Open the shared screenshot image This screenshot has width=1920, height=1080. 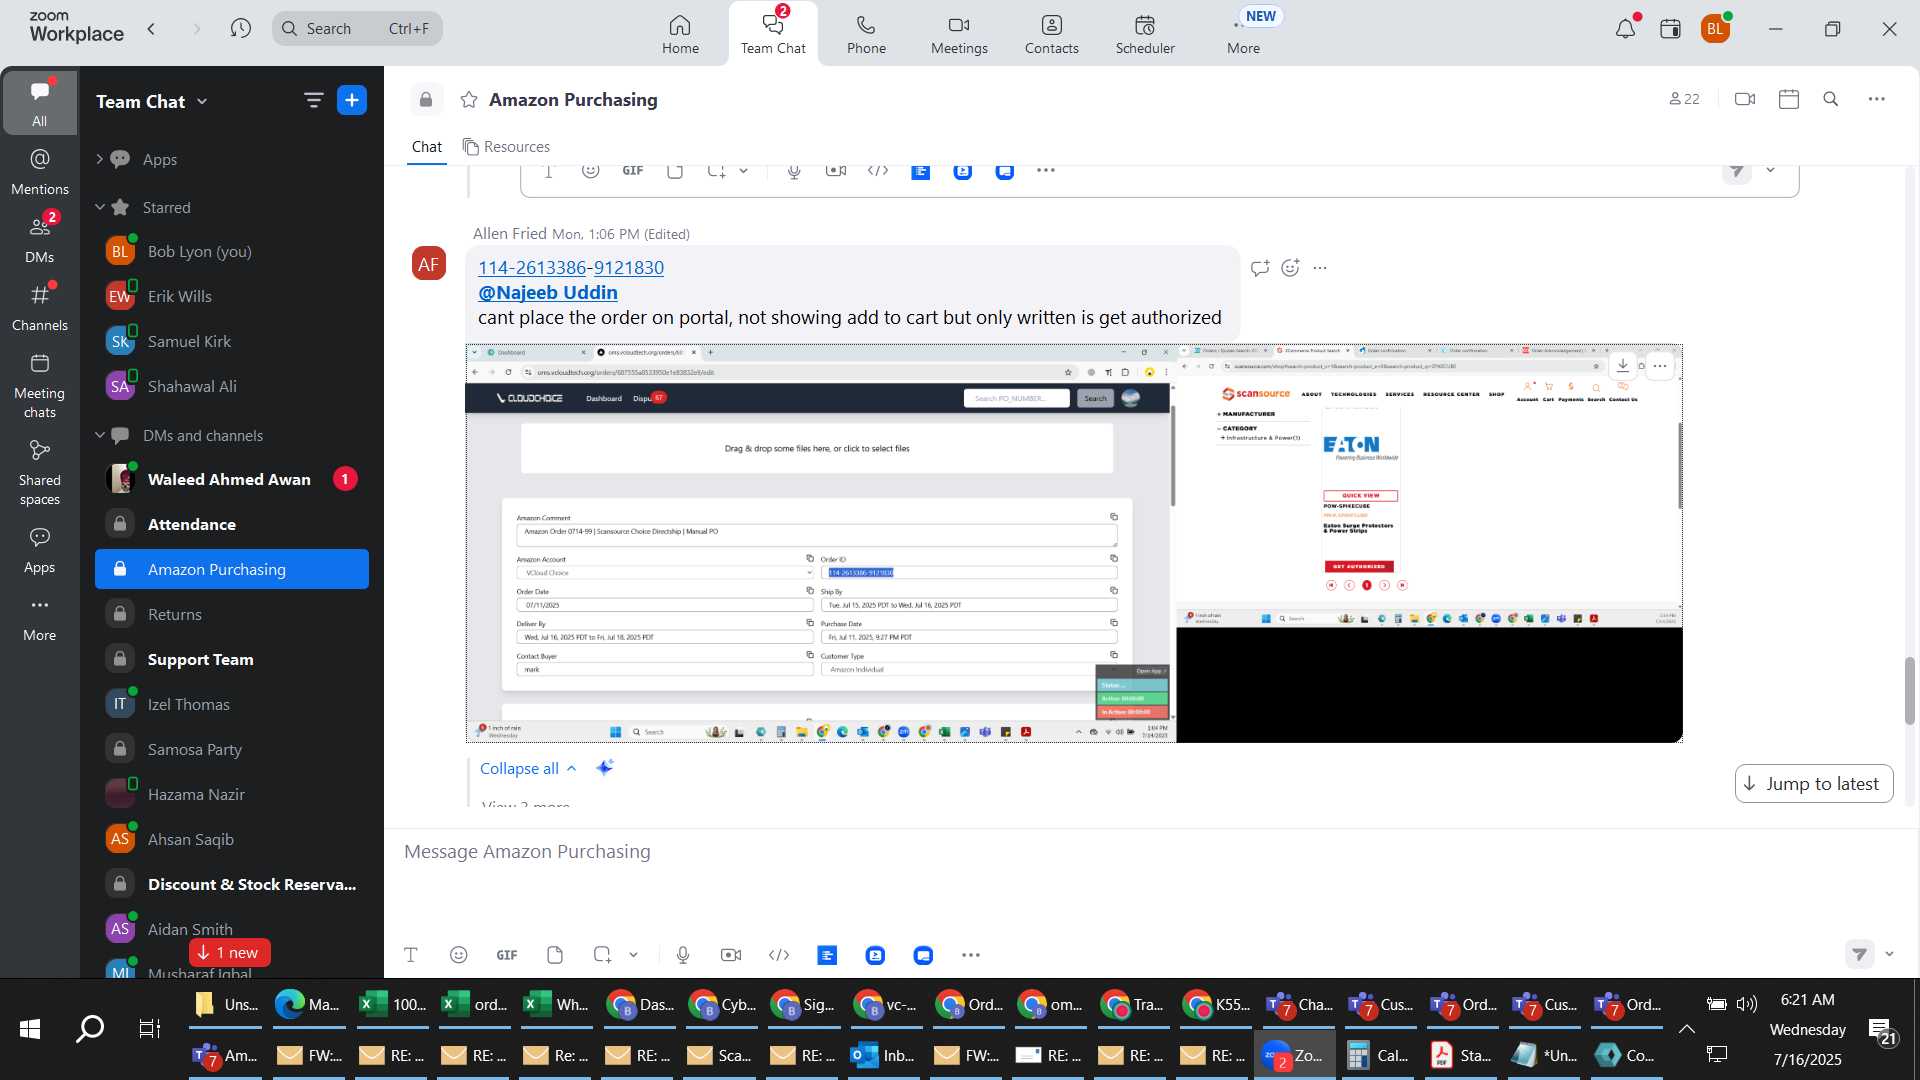(1073, 543)
